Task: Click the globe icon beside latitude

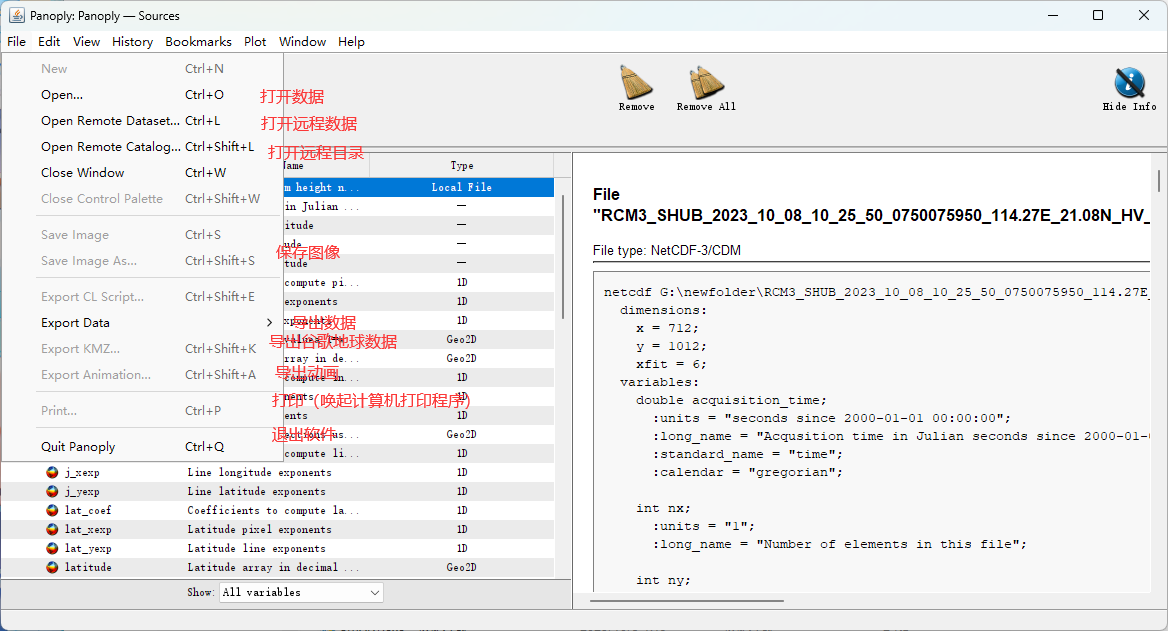Action: click(x=52, y=568)
